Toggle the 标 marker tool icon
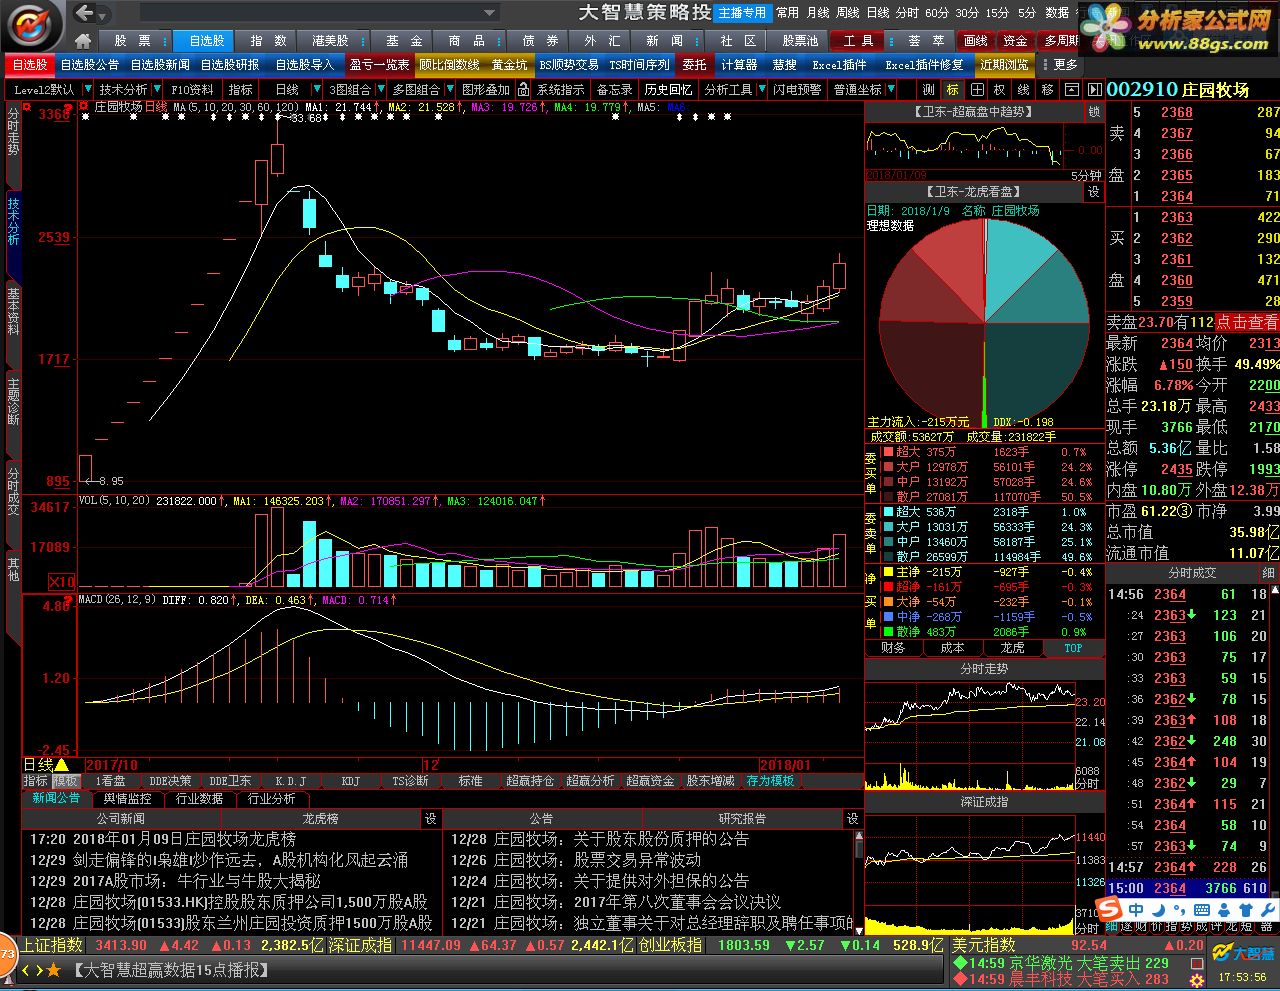 [x=952, y=89]
